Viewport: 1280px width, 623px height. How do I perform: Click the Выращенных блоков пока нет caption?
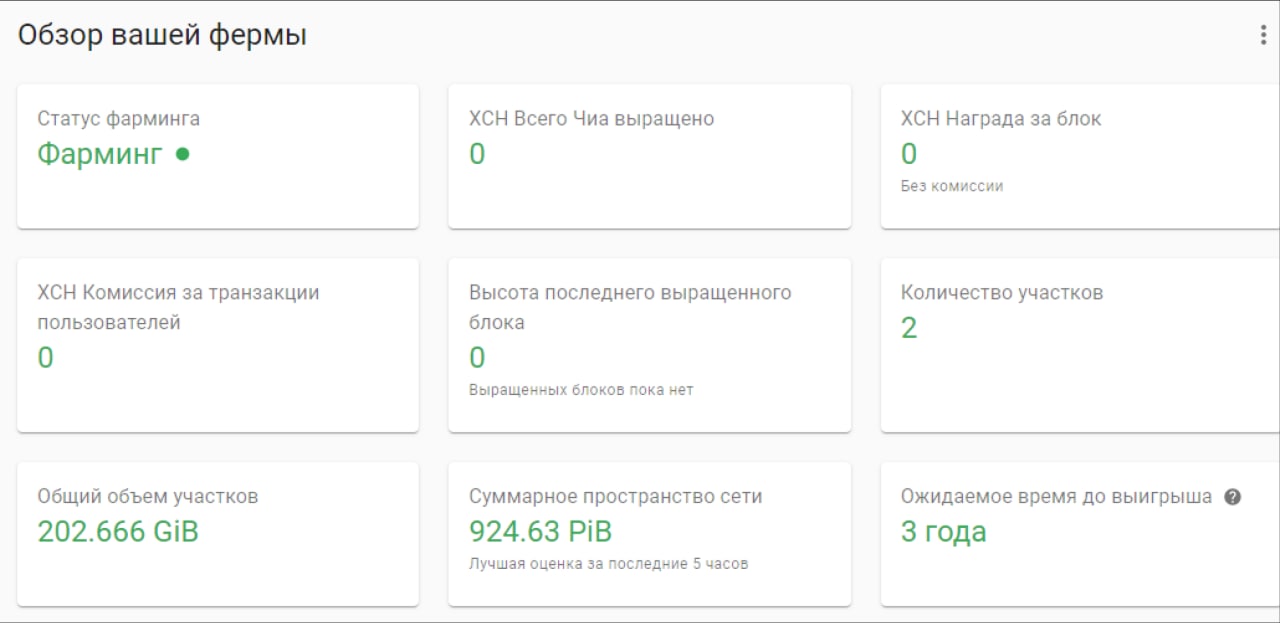click(x=581, y=390)
